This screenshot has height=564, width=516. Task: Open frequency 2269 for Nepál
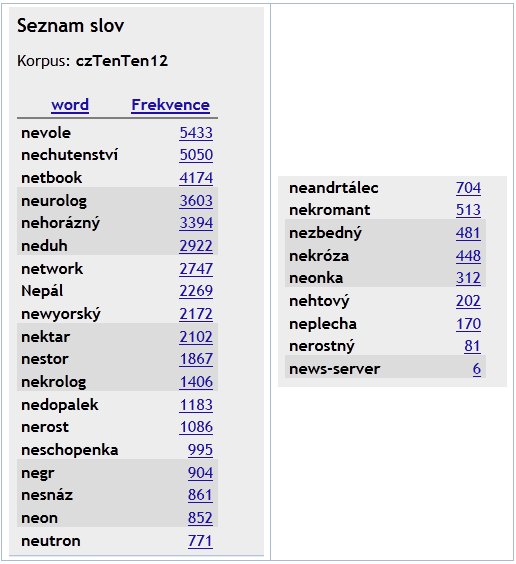pos(196,291)
